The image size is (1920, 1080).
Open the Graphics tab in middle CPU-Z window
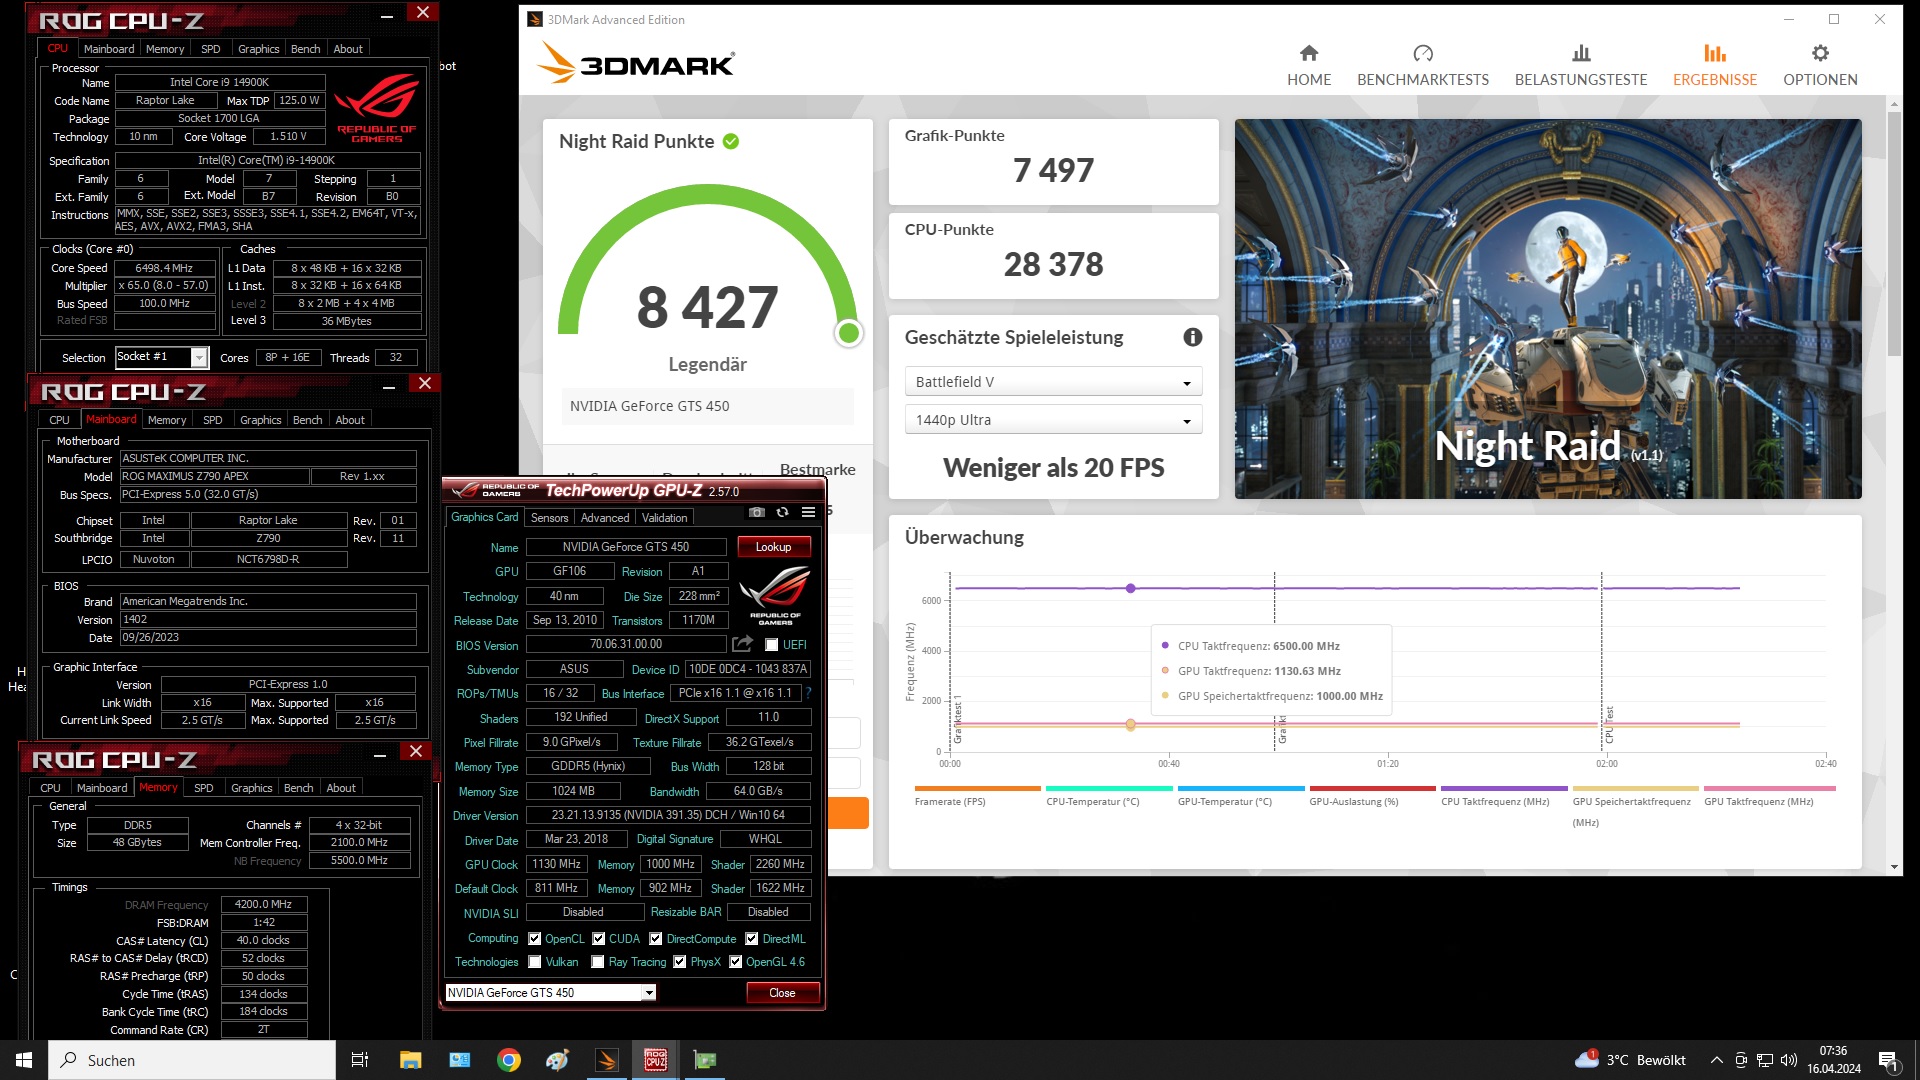261,420
